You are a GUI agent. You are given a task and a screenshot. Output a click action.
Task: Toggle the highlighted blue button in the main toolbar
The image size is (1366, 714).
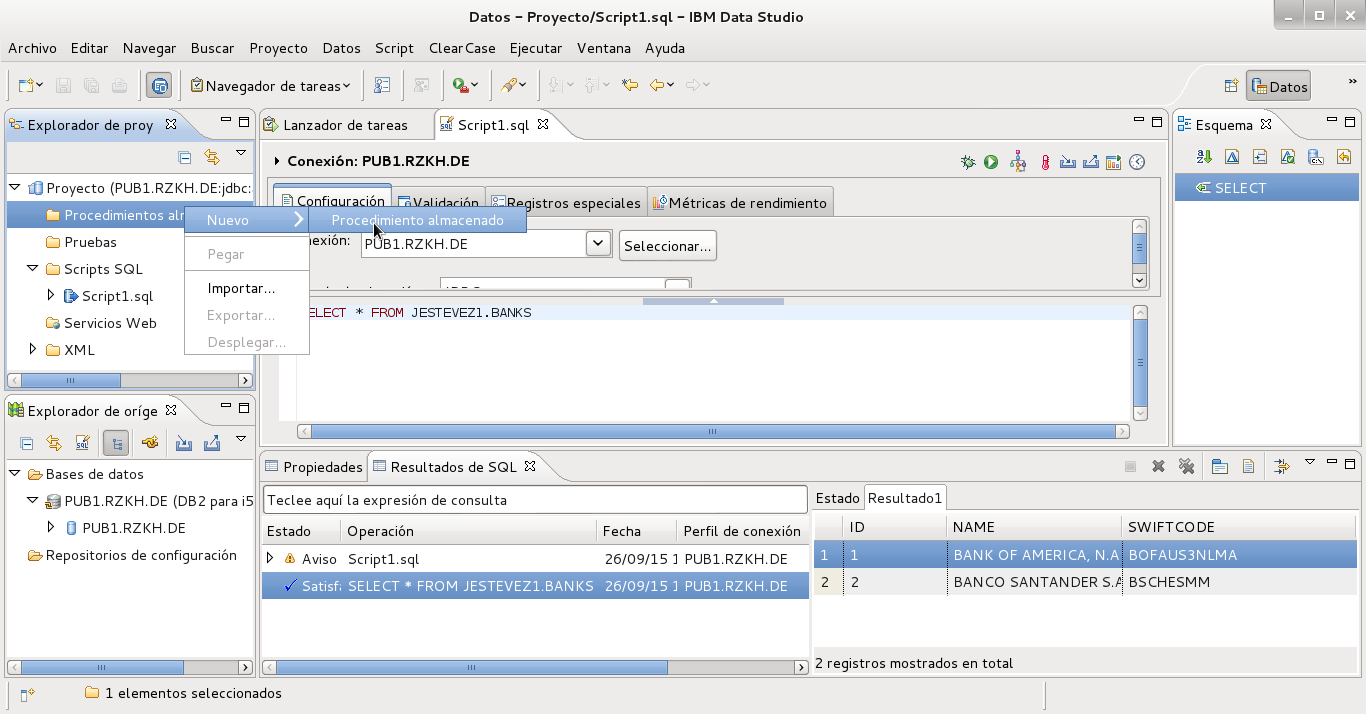[x=159, y=86]
